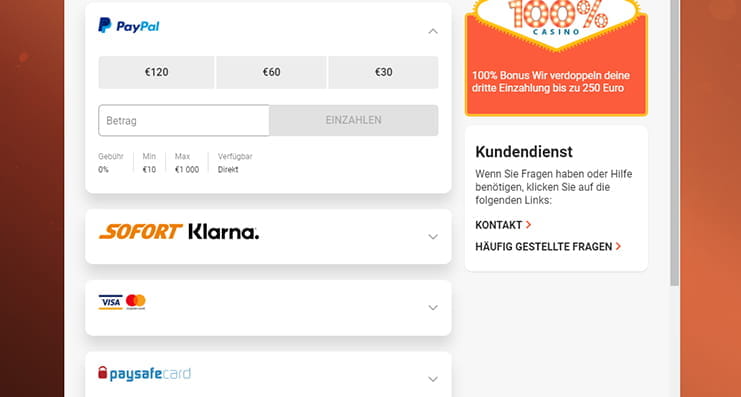Focus the Betrag amount input field

184,121
